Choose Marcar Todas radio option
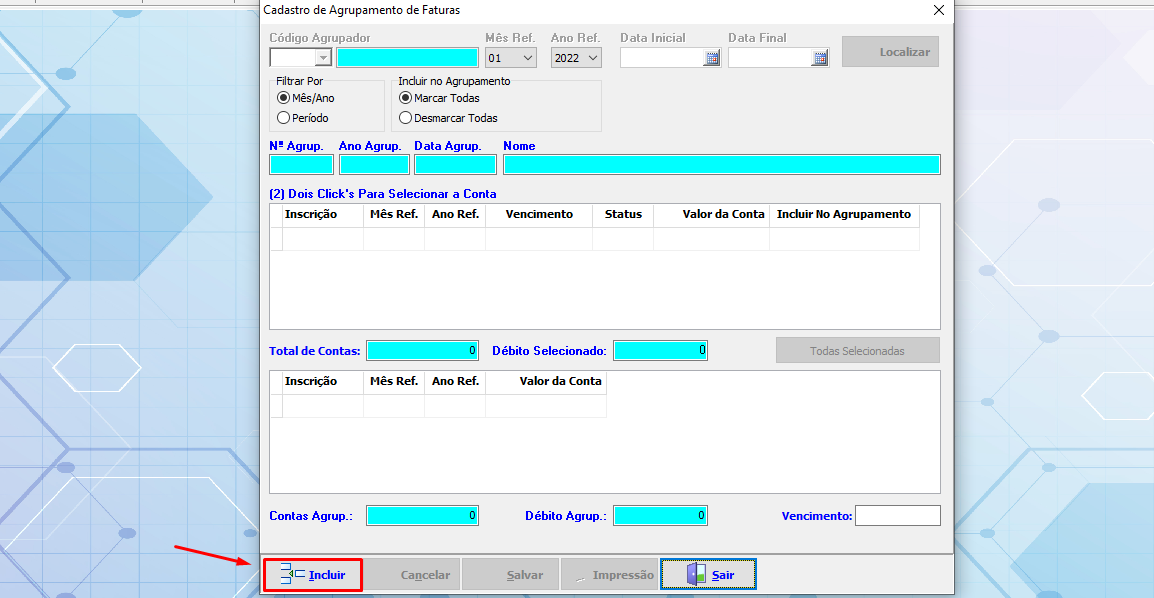Screen dimensions: 1154x598 (405, 98)
